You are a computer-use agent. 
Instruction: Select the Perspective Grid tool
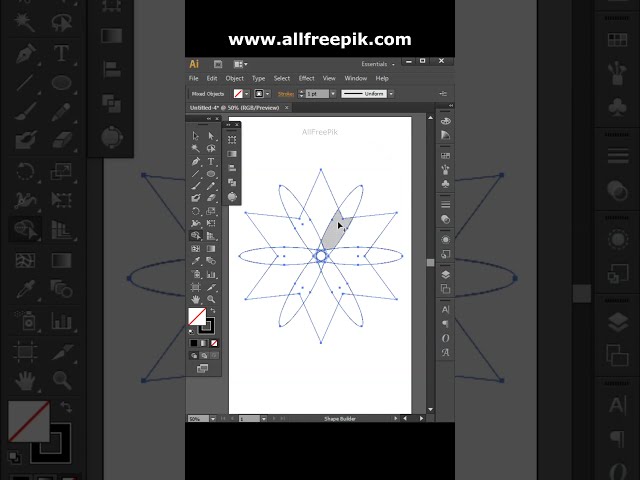coord(211,236)
